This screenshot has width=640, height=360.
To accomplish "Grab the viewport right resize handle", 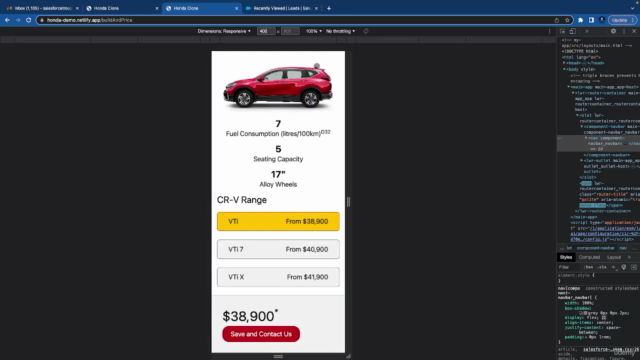I will (x=348, y=202).
